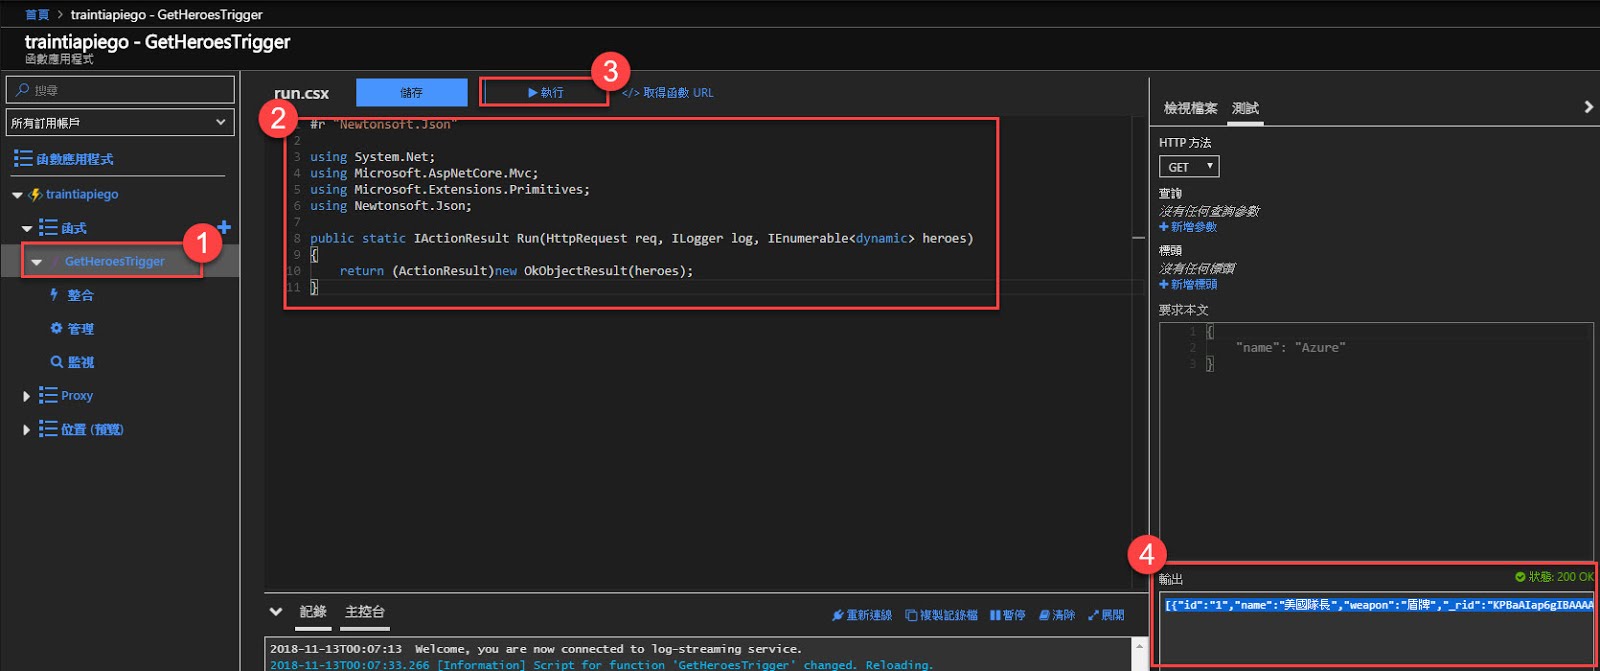Image resolution: width=1600 pixels, height=671 pixels.
Task: Click the 'using Newtonsoft.Json;' code line
Action: point(391,205)
